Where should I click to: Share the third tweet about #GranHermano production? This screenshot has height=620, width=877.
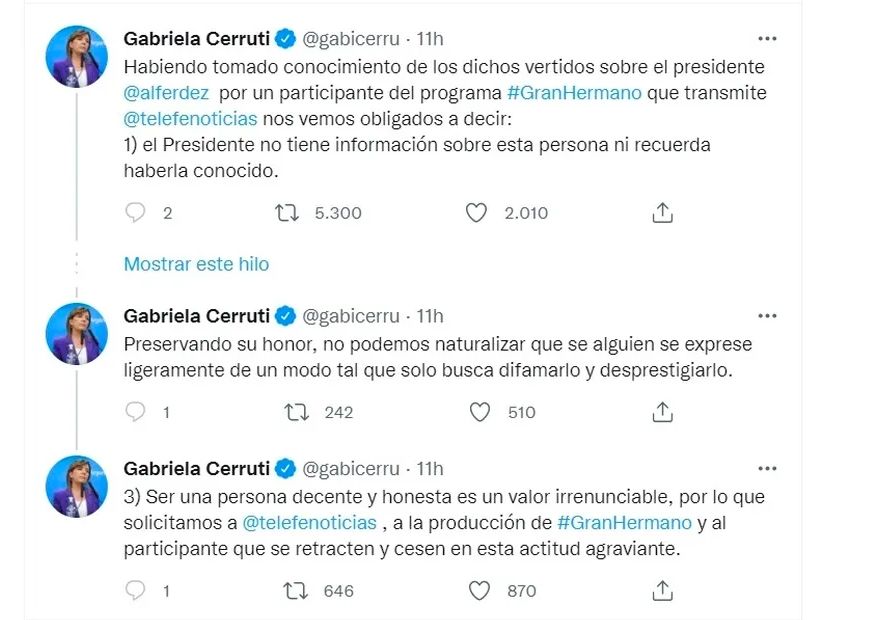click(x=662, y=591)
